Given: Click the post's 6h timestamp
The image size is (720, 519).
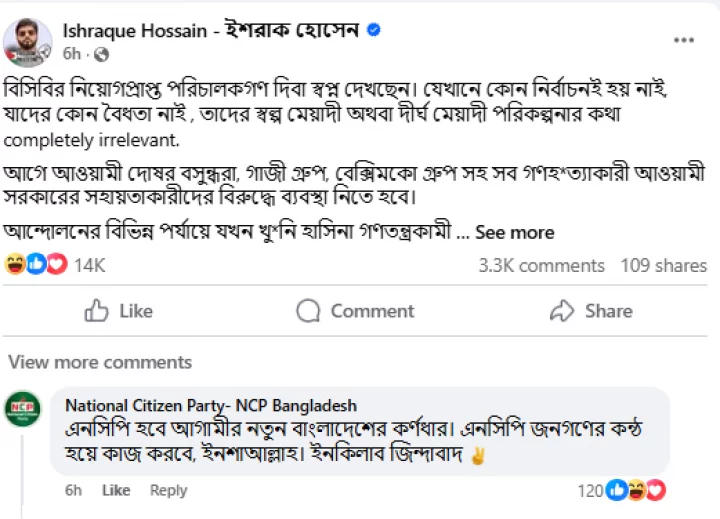Looking at the screenshot, I should [73, 54].
